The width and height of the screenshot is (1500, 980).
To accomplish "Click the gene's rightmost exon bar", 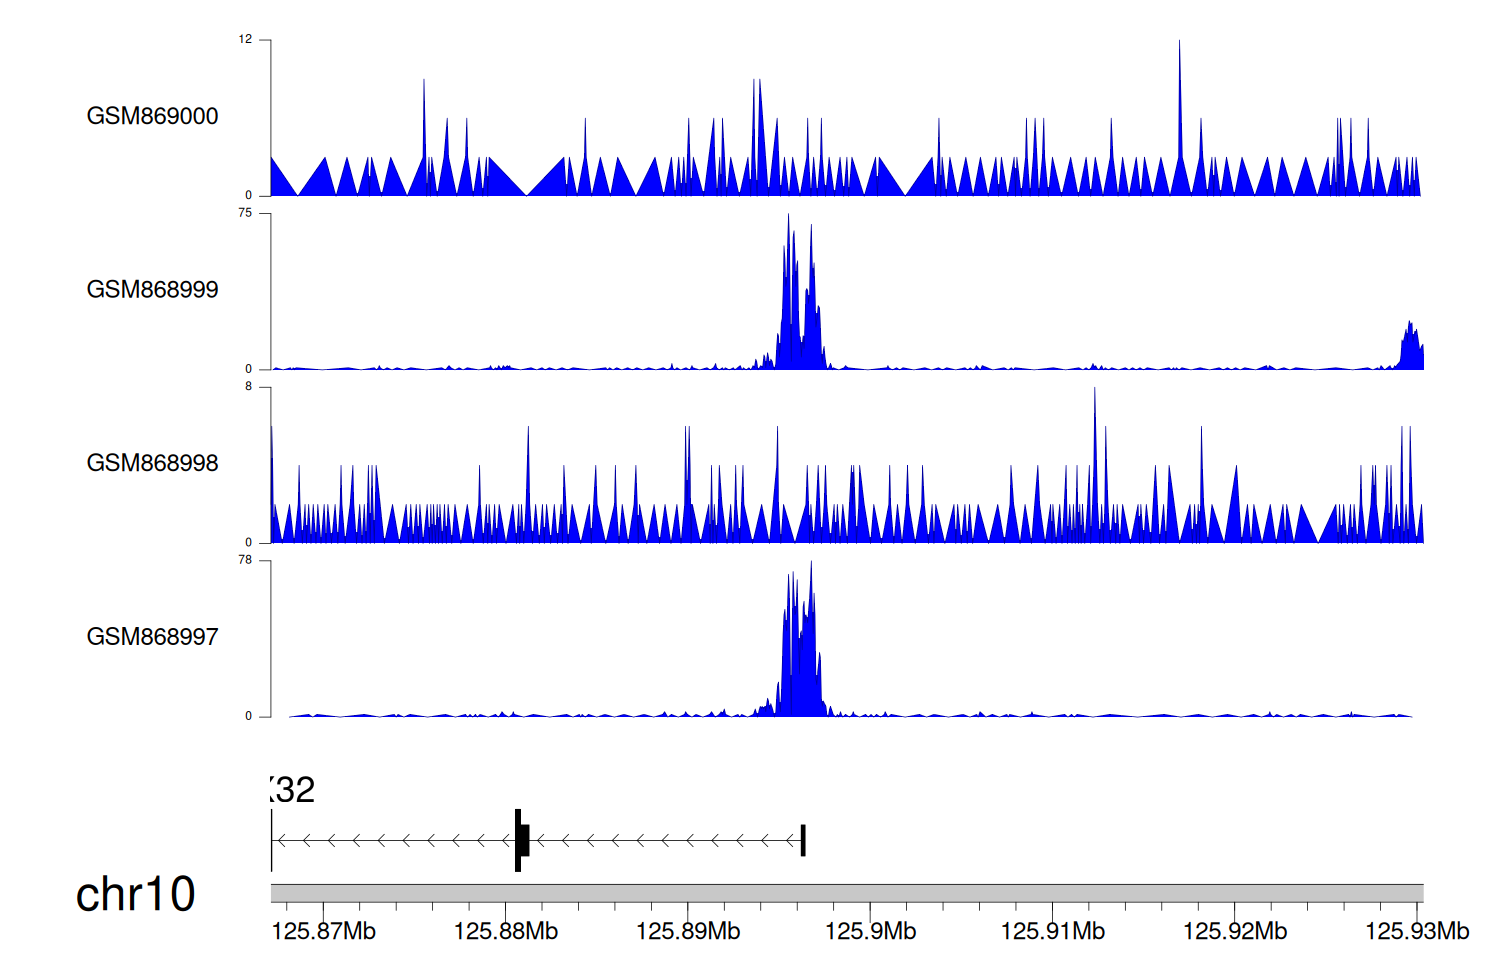I will point(803,841).
